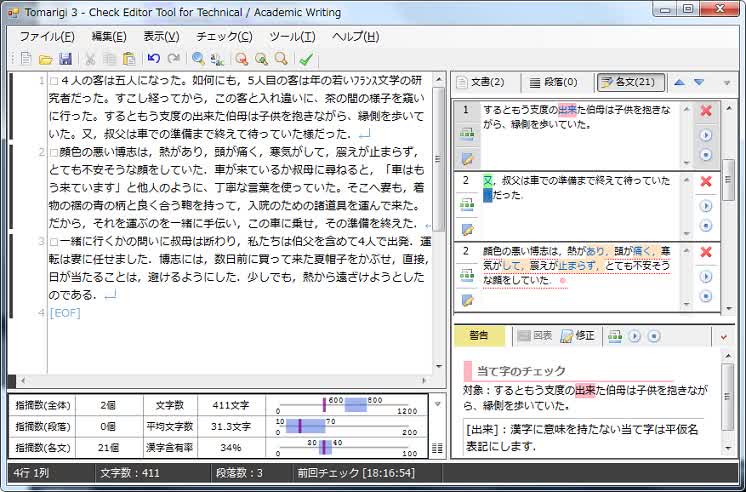746x492 pixels.
Task: Expand the red chevron in 警告 panel toolbar
Action: coord(724,337)
